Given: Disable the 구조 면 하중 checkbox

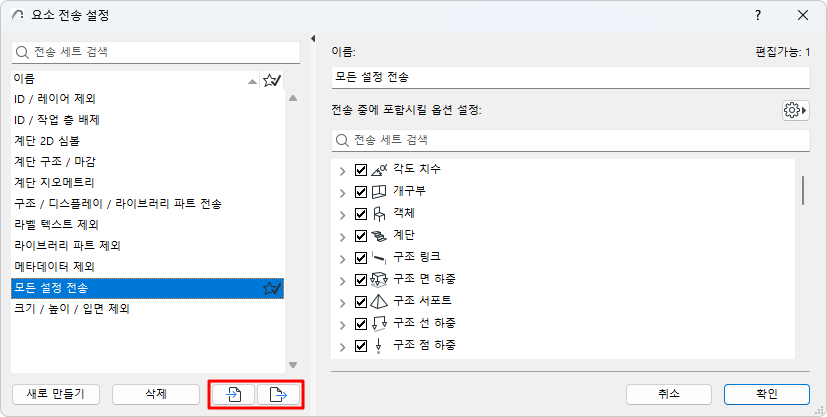Looking at the screenshot, I should [x=361, y=280].
